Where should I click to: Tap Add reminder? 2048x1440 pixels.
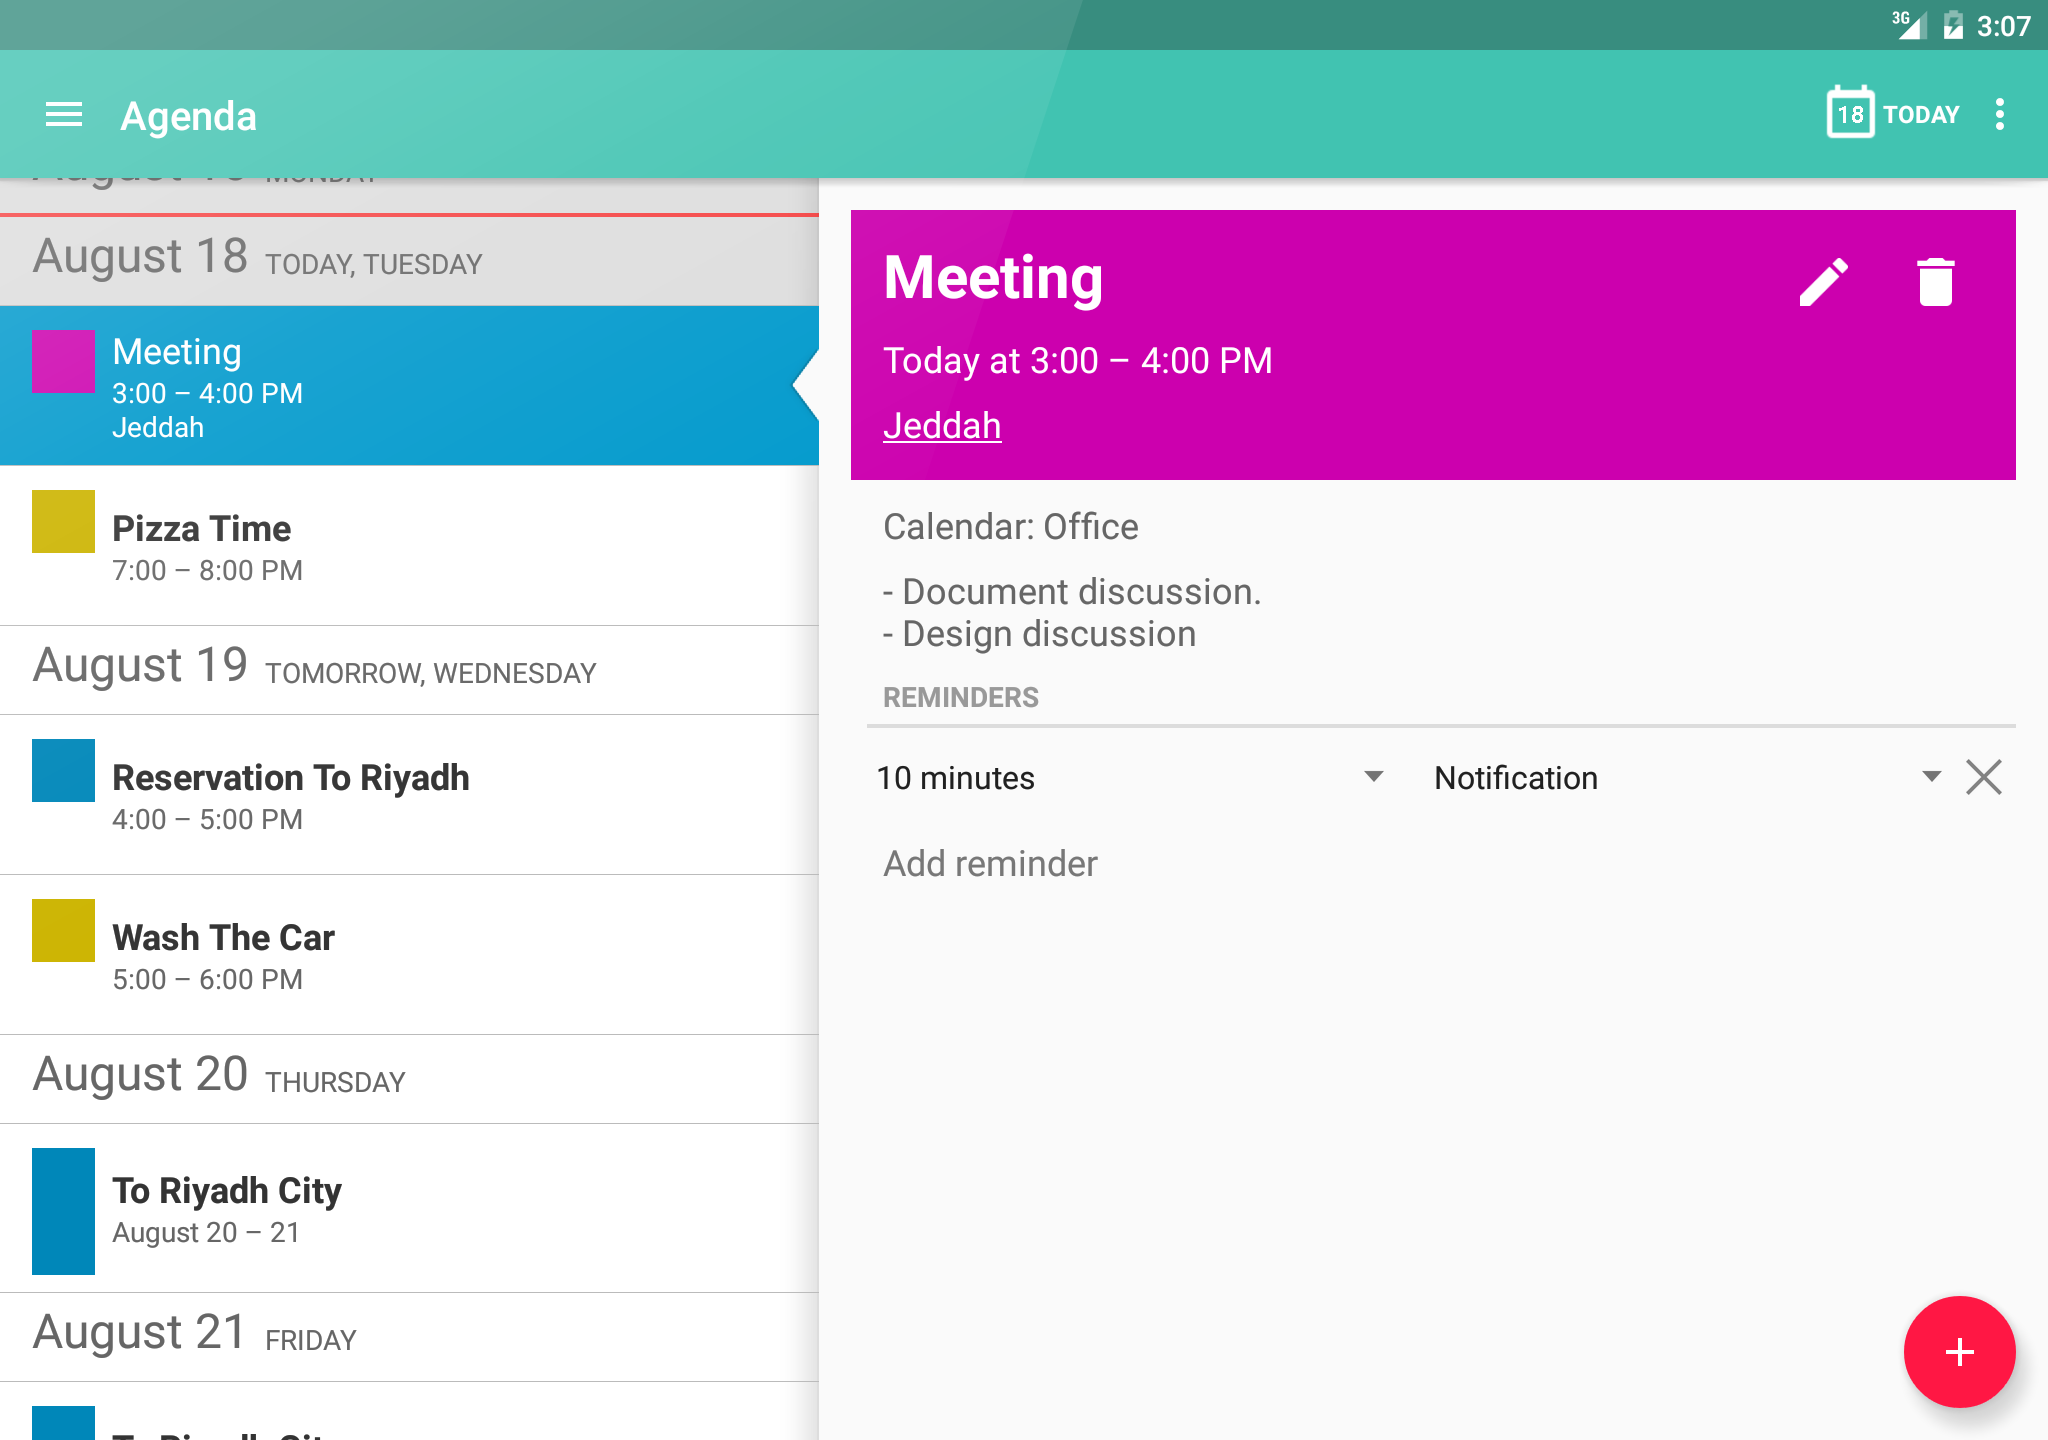[x=990, y=863]
